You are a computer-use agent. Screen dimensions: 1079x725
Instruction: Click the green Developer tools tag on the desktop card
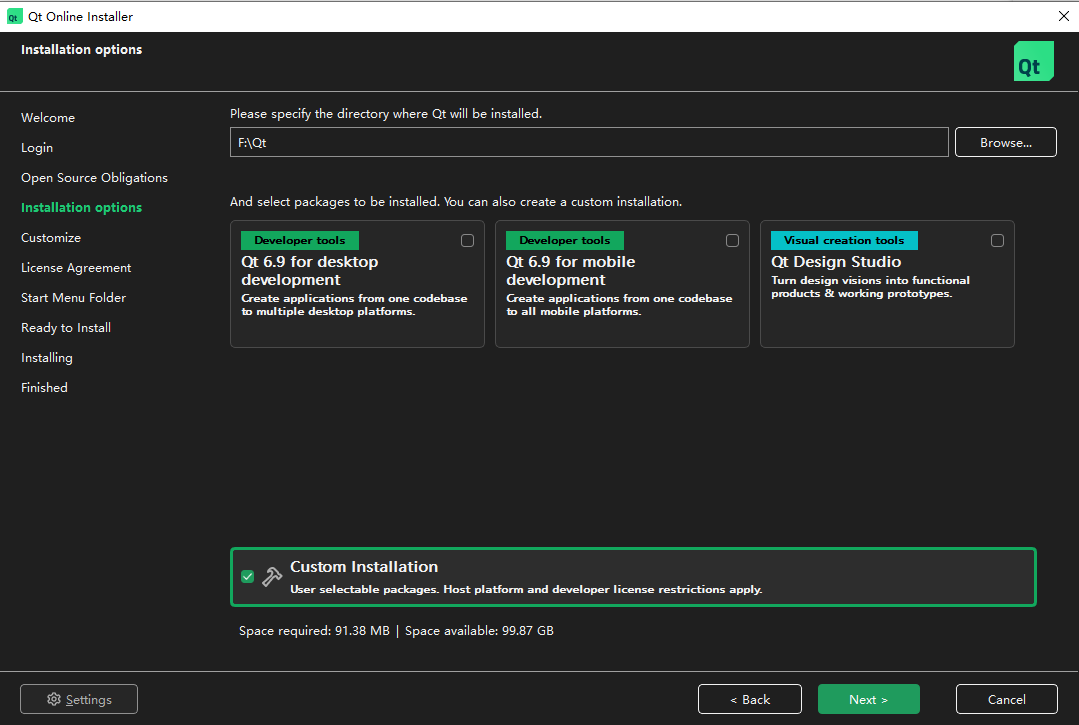(299, 240)
